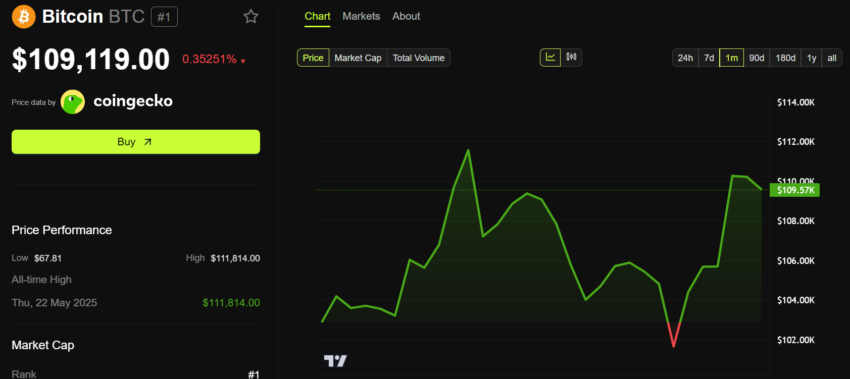Viewport: 850px width, 379px height.
Task: Set chart range to 90d
Action: click(x=756, y=58)
